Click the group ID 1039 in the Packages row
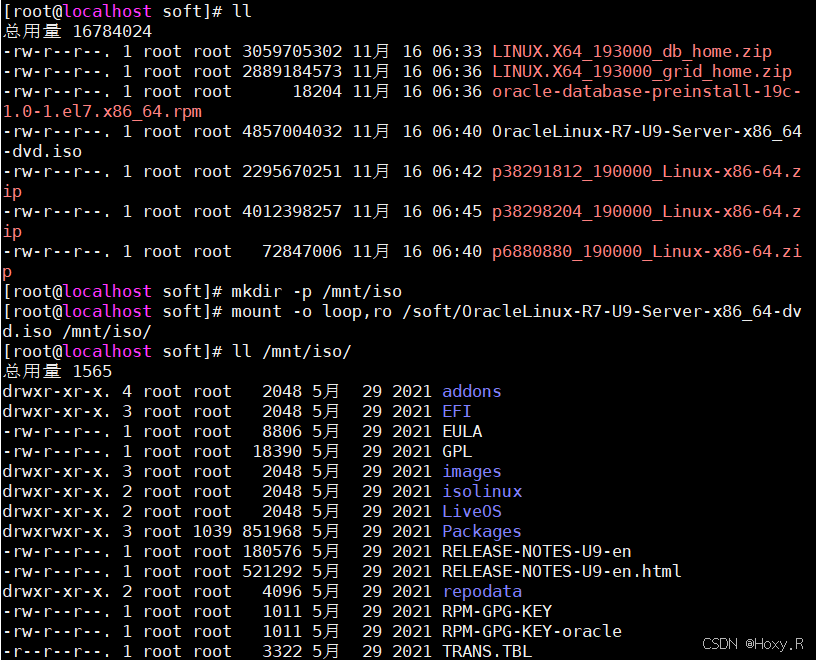Screen dimensions: 816x660 [212, 532]
